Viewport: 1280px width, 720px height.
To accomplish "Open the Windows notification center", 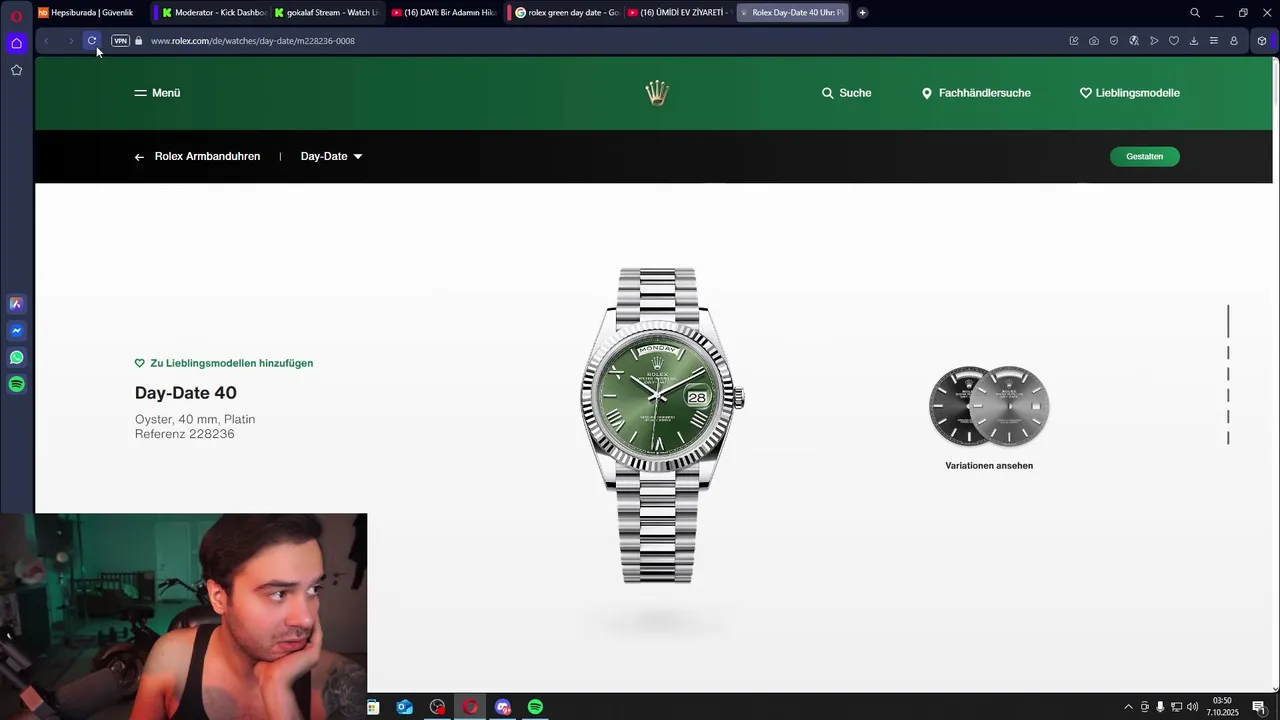I will [x=1258, y=707].
